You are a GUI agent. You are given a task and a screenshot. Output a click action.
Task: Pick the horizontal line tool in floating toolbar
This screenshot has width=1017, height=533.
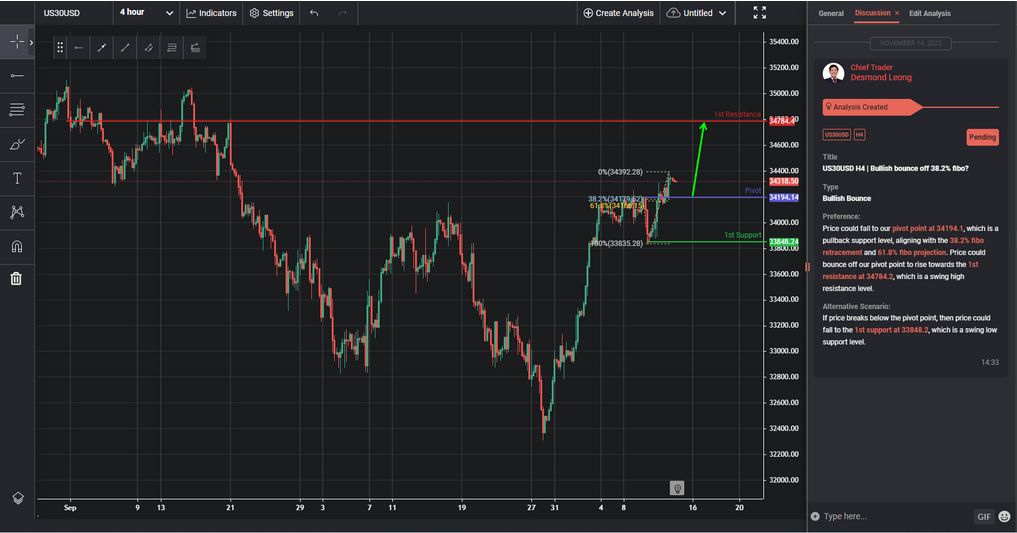pos(78,47)
